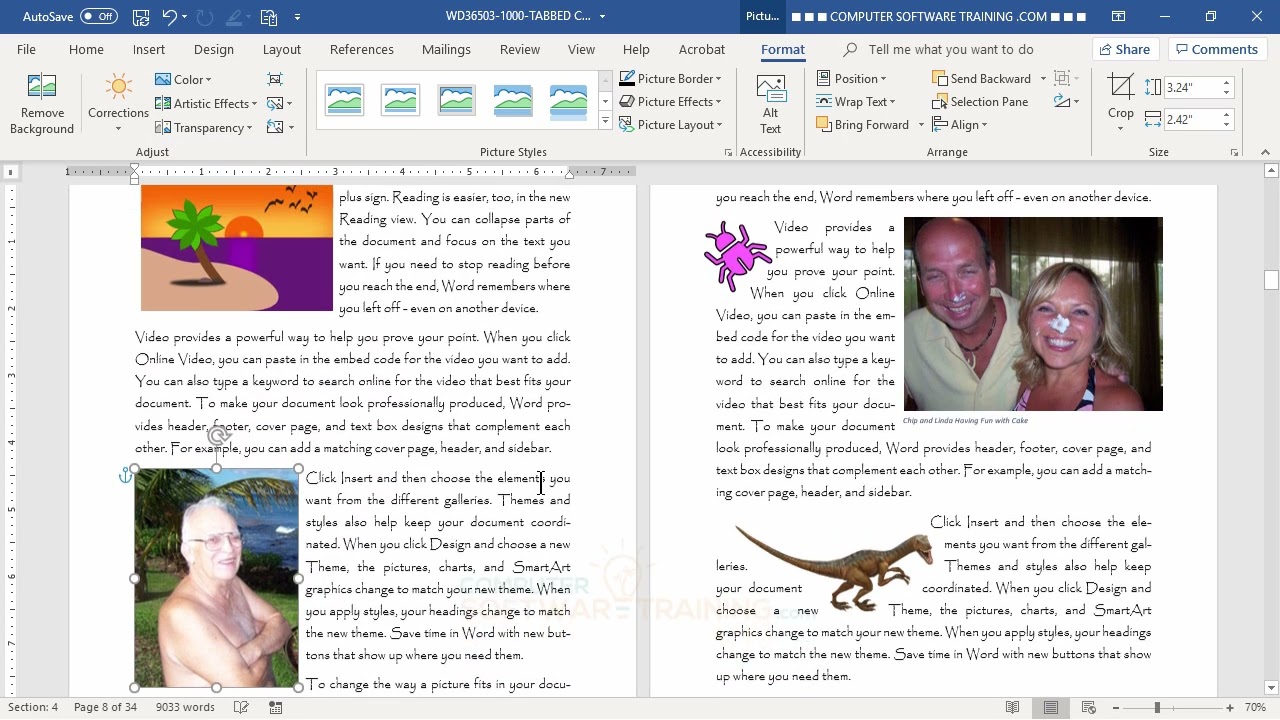1280x720 pixels.
Task: Open the Alt Text pane
Action: pos(770,104)
